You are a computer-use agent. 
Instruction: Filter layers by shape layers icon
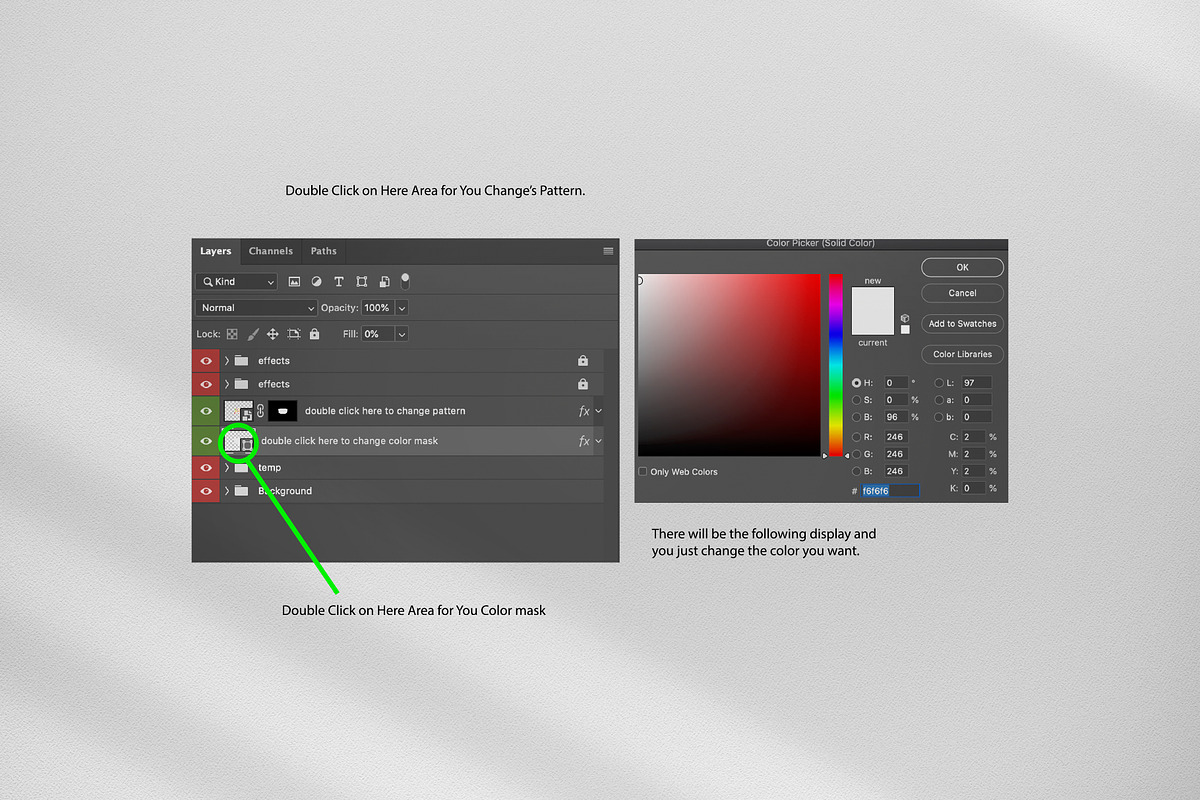point(361,282)
